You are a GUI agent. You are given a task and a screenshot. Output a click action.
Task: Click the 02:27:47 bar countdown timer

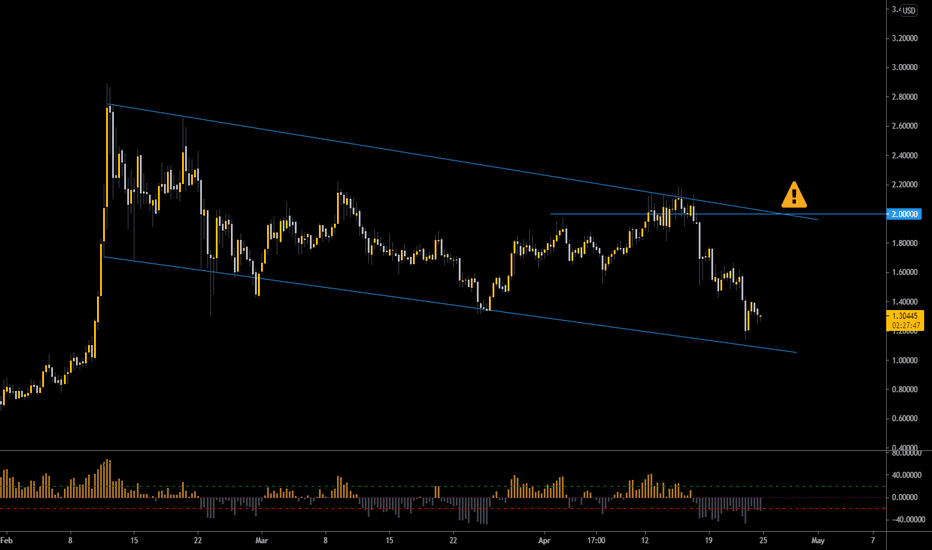tap(905, 326)
